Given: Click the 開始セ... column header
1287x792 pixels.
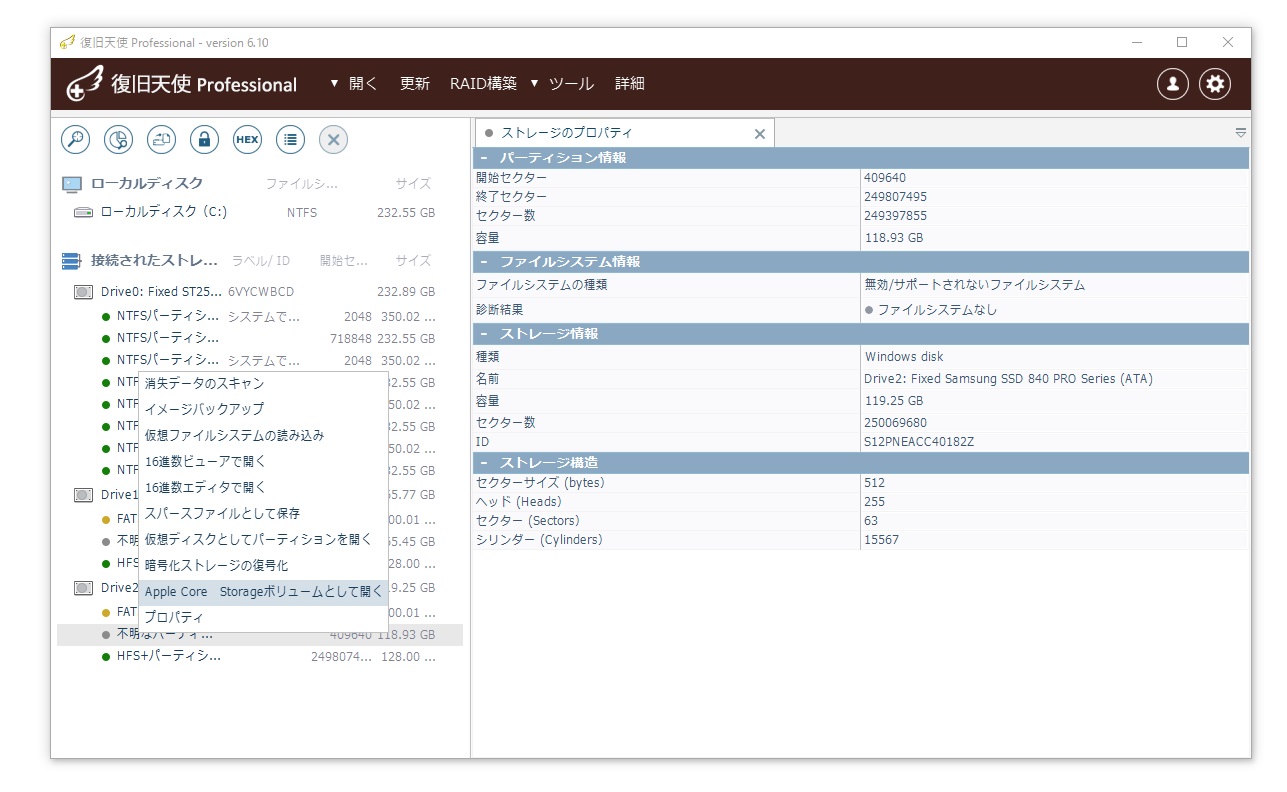Looking at the screenshot, I should [x=344, y=261].
